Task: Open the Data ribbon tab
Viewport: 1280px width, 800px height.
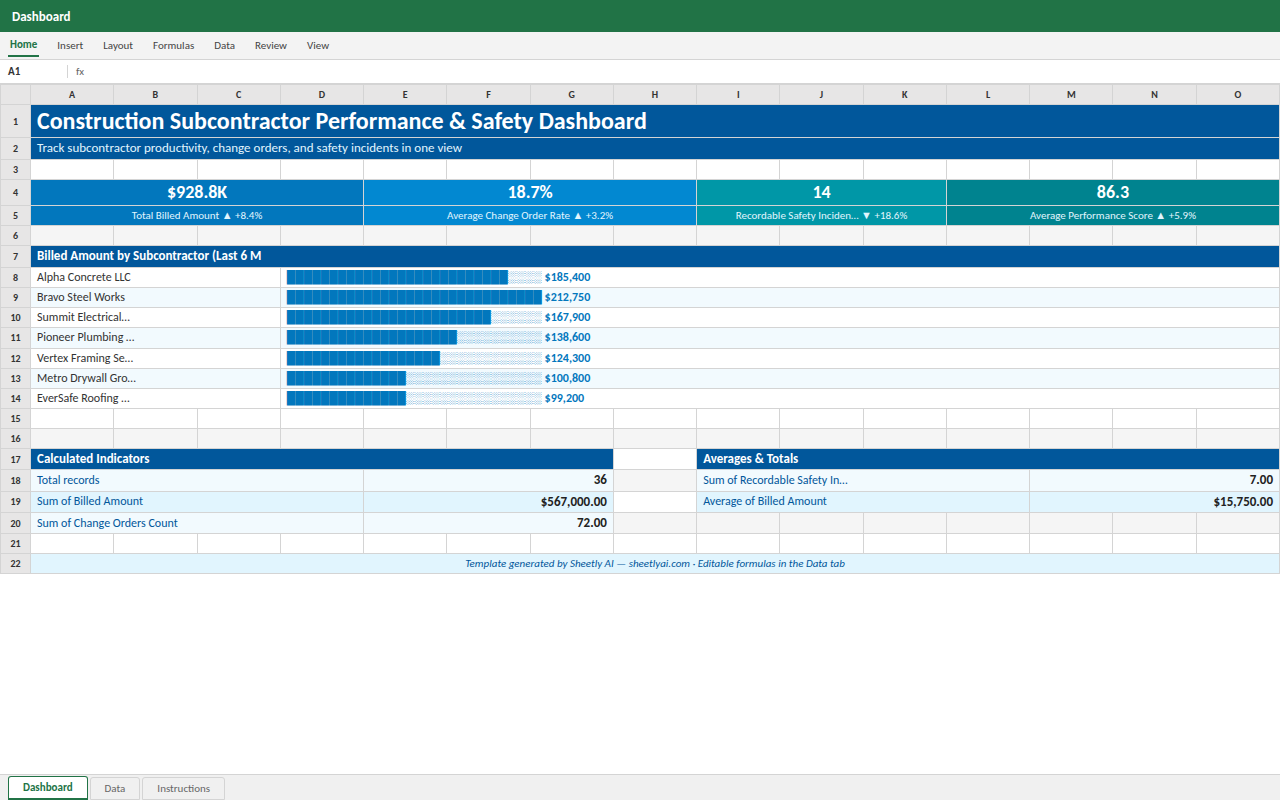Action: [x=224, y=46]
